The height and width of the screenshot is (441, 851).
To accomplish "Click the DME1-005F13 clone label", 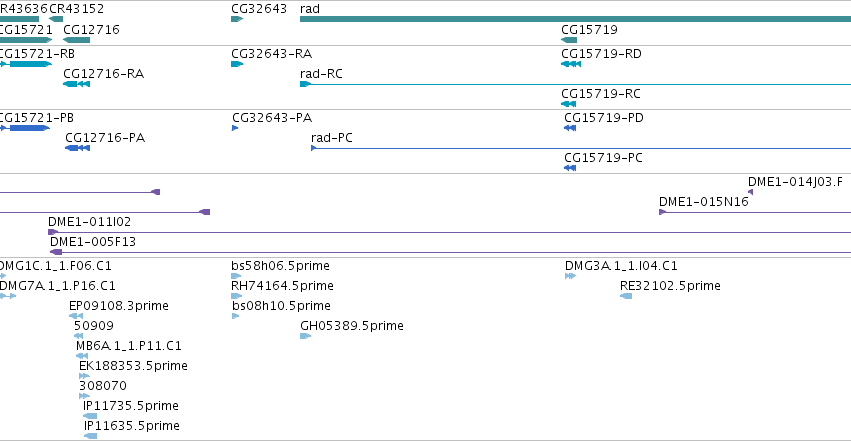I will tap(93, 242).
